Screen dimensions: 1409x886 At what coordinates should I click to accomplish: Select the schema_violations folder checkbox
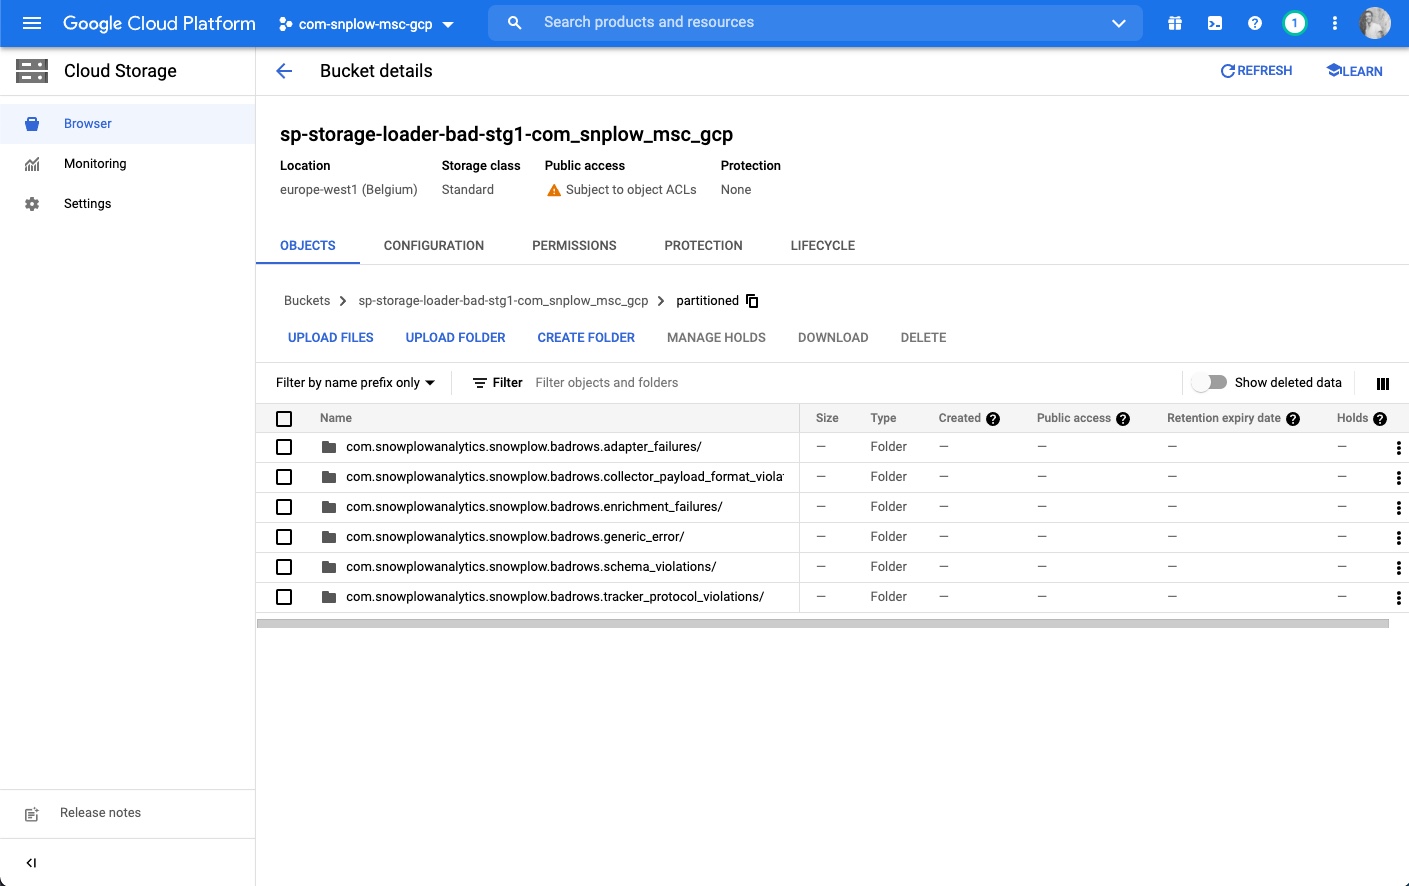click(284, 567)
